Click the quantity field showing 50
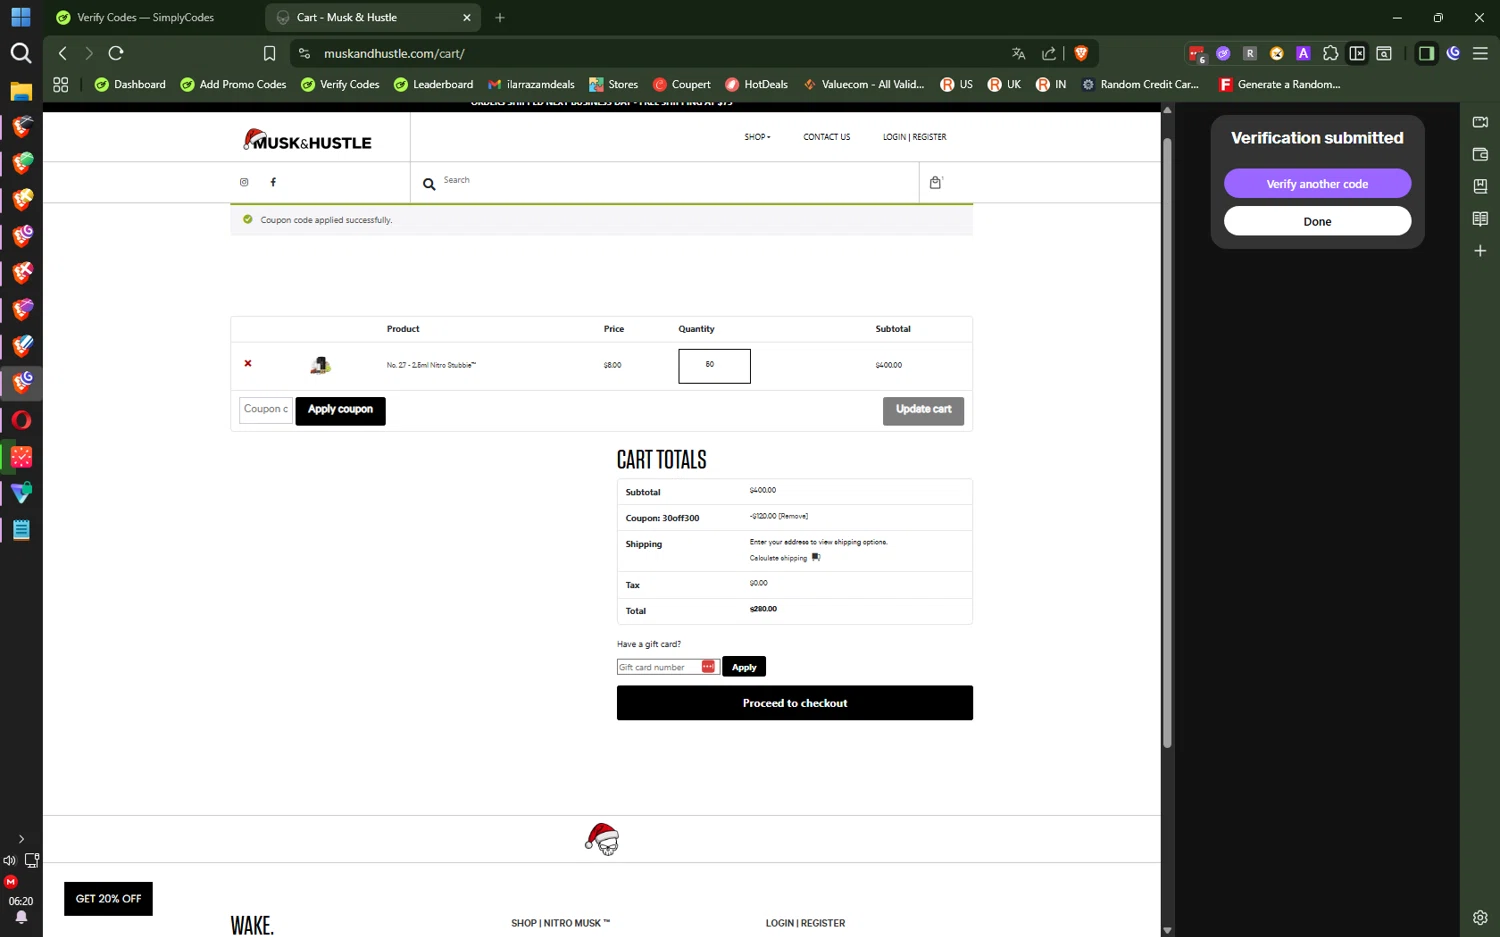This screenshot has width=1500, height=937. point(714,366)
